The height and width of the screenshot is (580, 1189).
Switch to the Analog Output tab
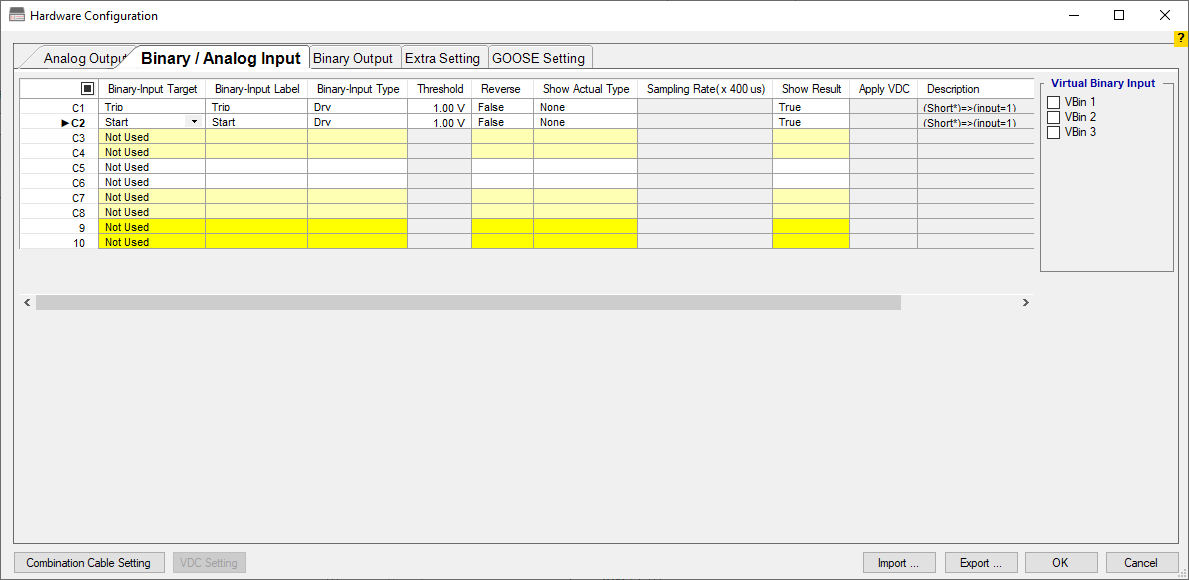point(82,58)
